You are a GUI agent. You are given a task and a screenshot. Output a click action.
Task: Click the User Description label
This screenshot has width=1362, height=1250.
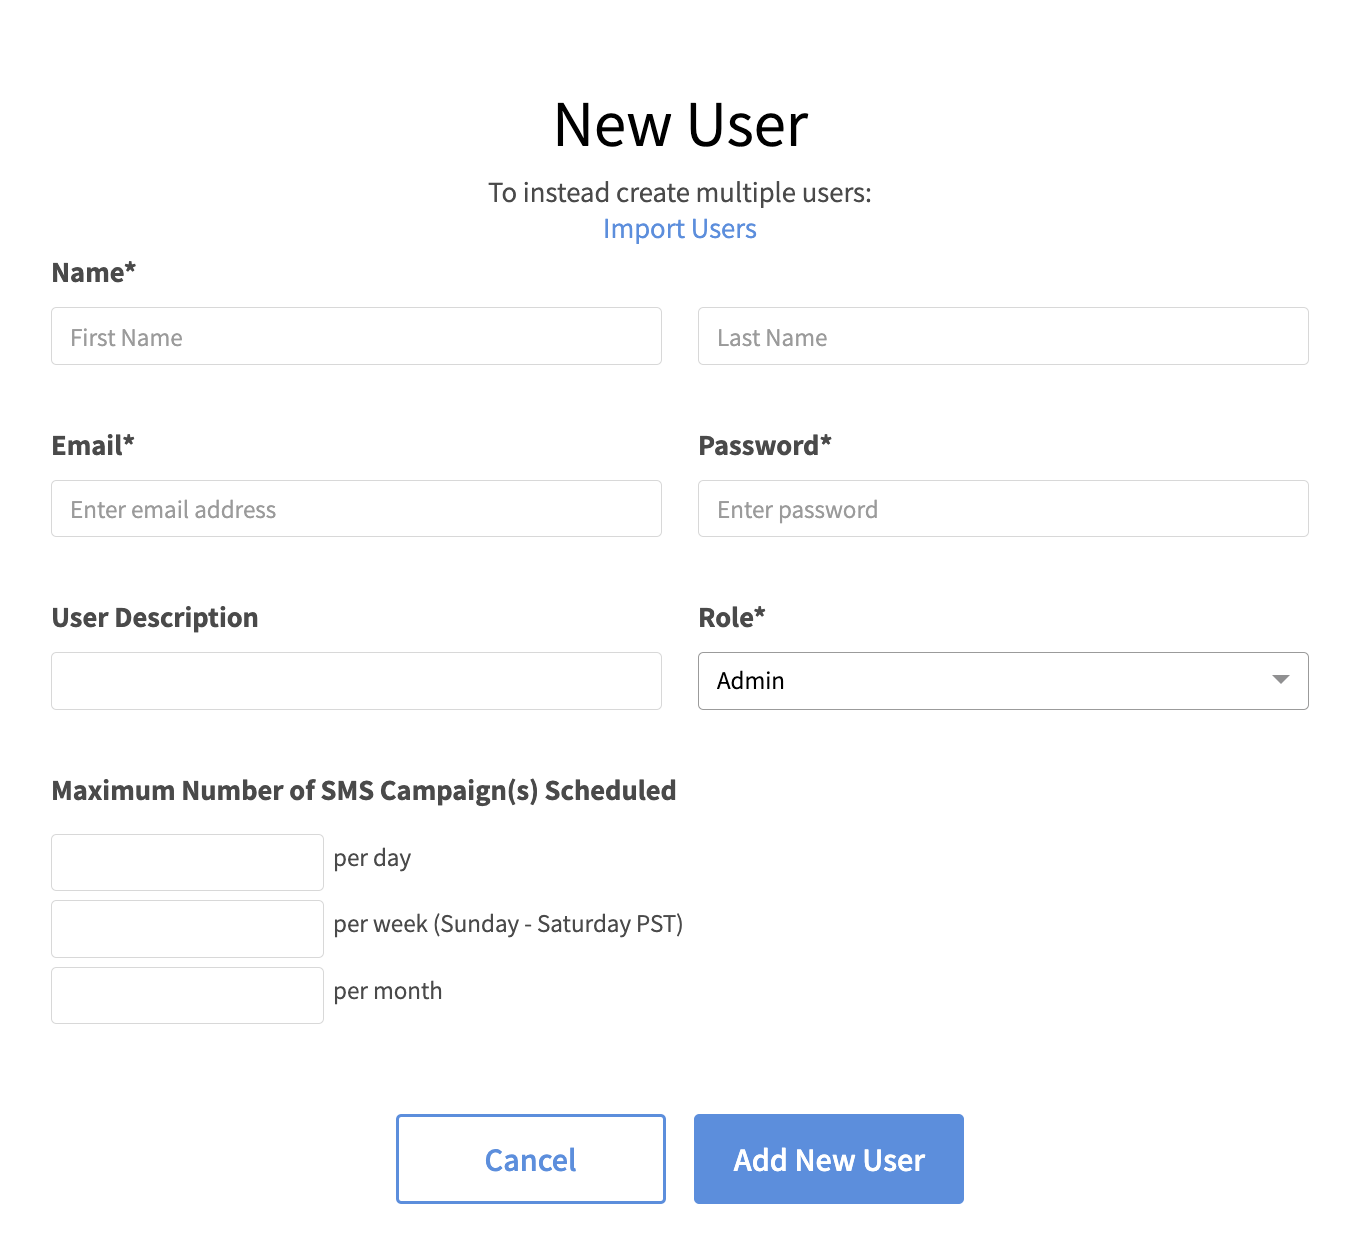click(x=155, y=618)
